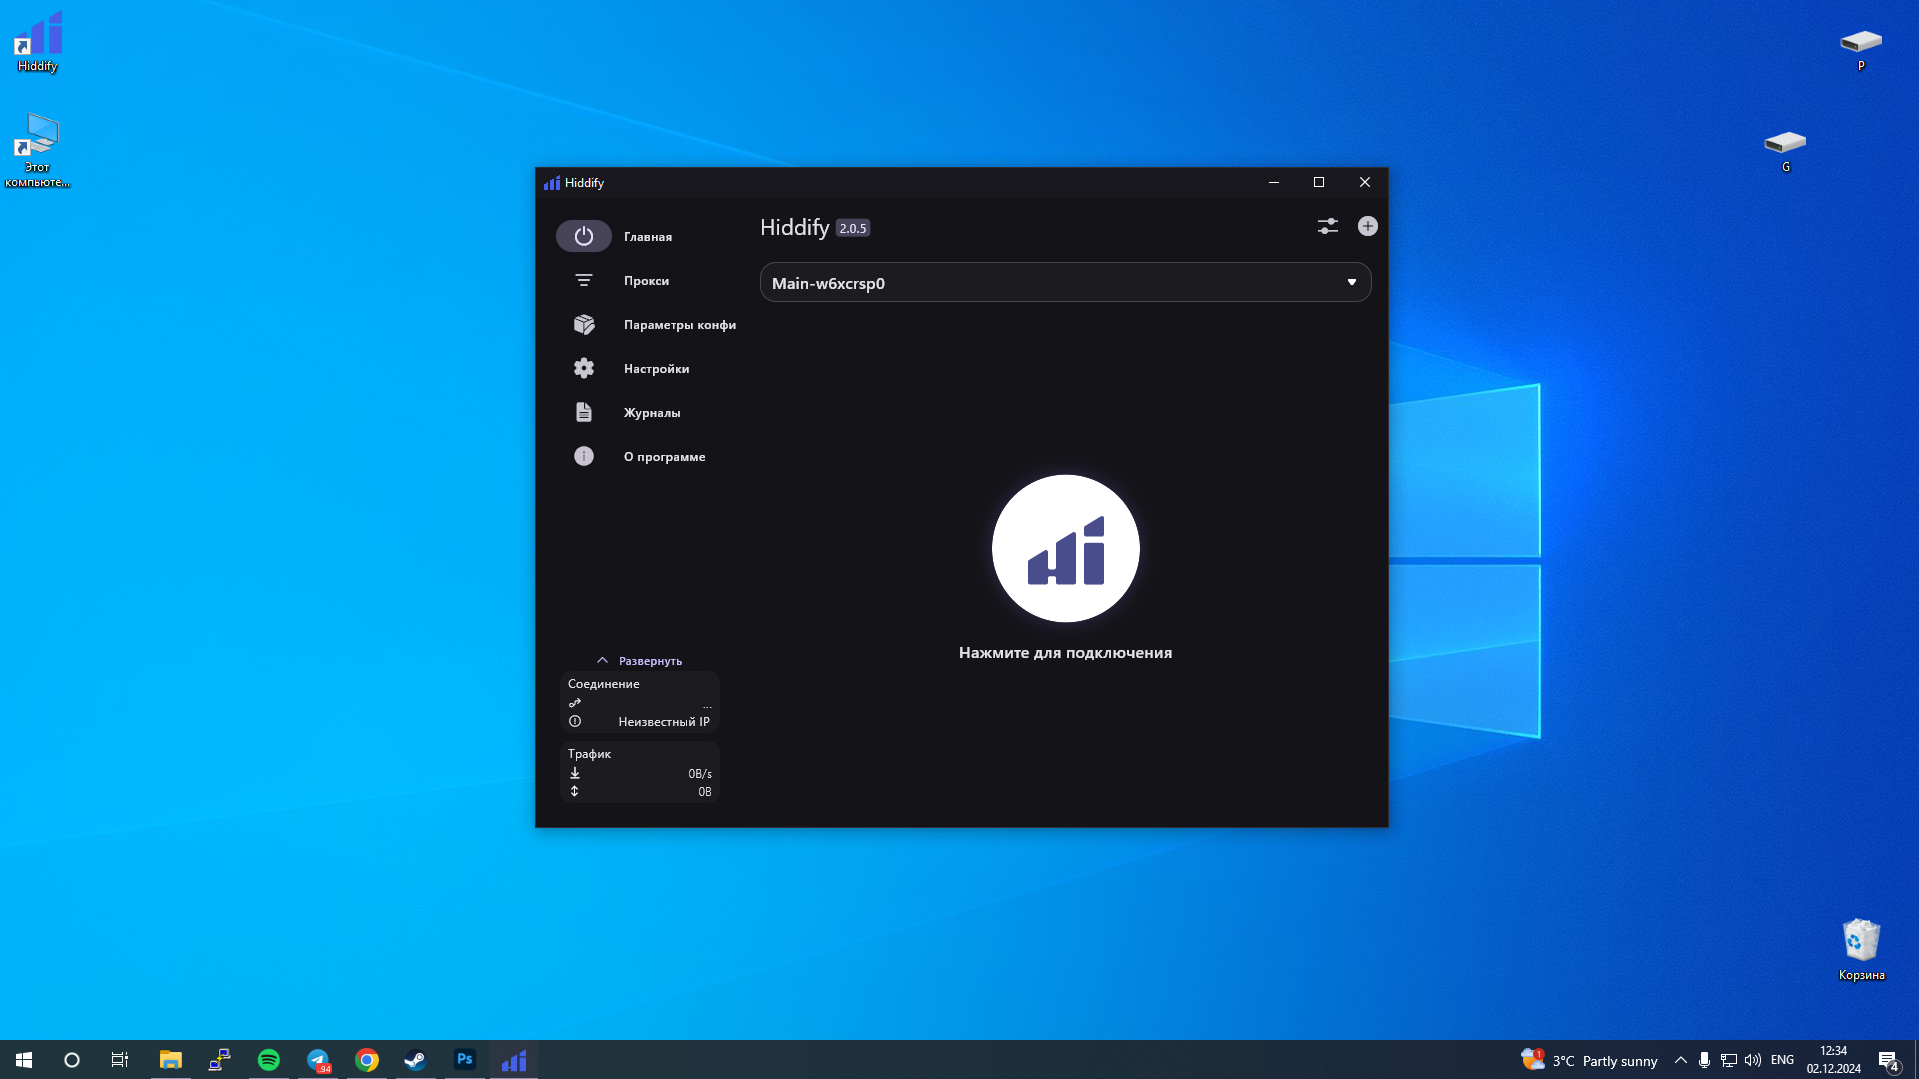Click the Настройки gear icon
1919x1079 pixels.
tap(583, 369)
